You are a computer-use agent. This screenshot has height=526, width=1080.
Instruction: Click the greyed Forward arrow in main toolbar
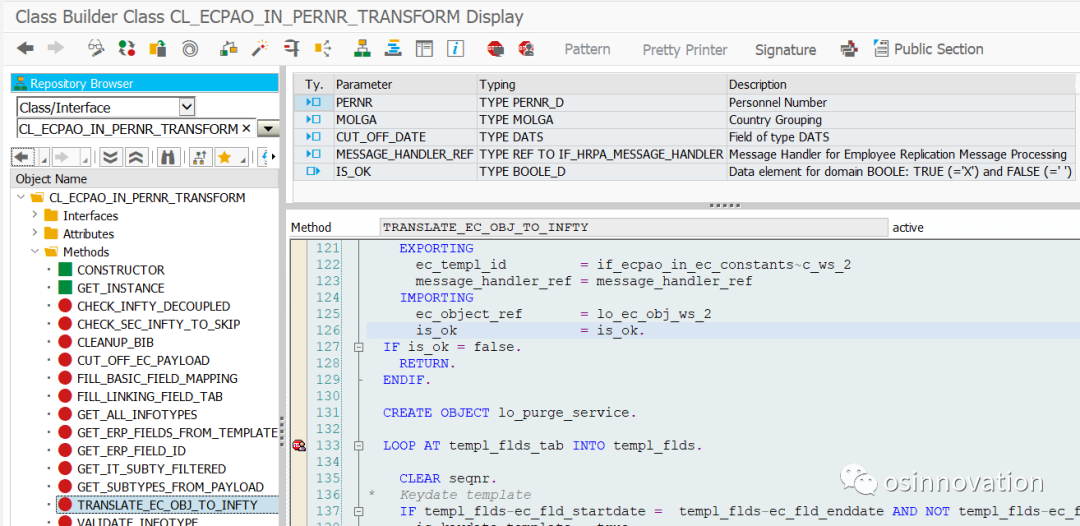(55, 48)
